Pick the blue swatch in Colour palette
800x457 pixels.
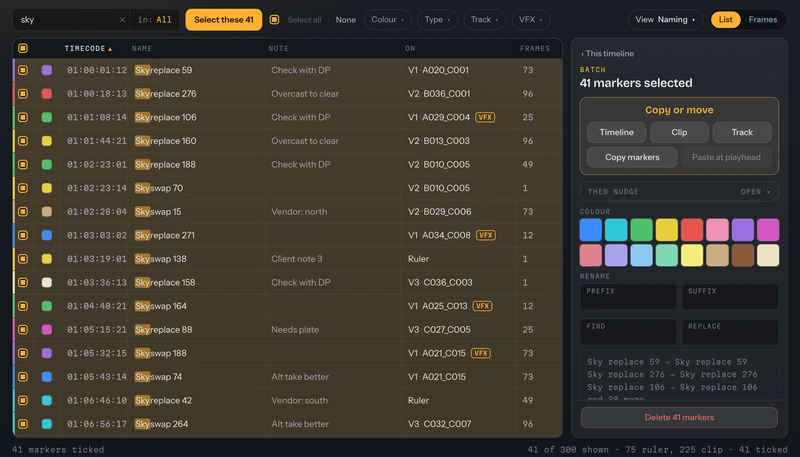tap(591, 230)
